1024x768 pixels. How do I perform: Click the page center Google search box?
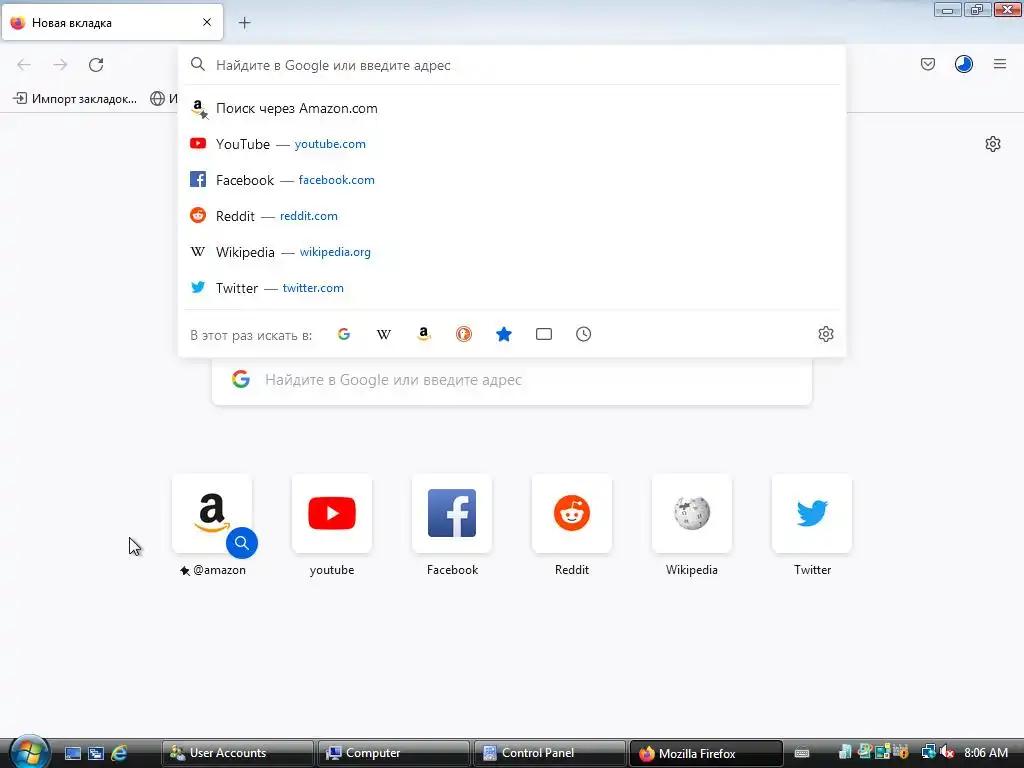click(x=512, y=381)
